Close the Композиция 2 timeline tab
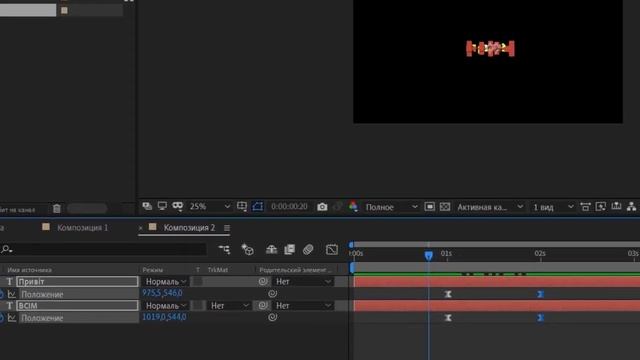 (x=140, y=228)
